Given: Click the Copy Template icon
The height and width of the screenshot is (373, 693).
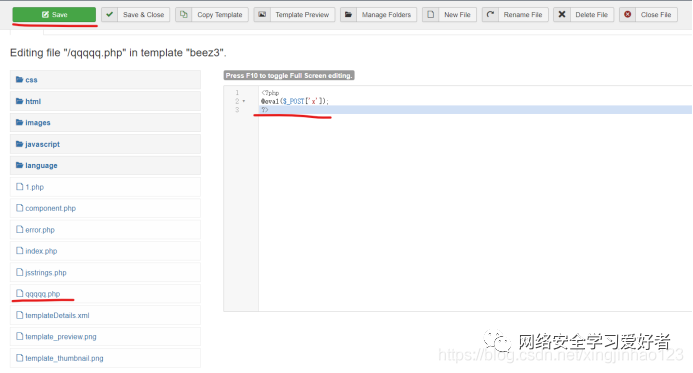Looking at the screenshot, I should (183, 15).
